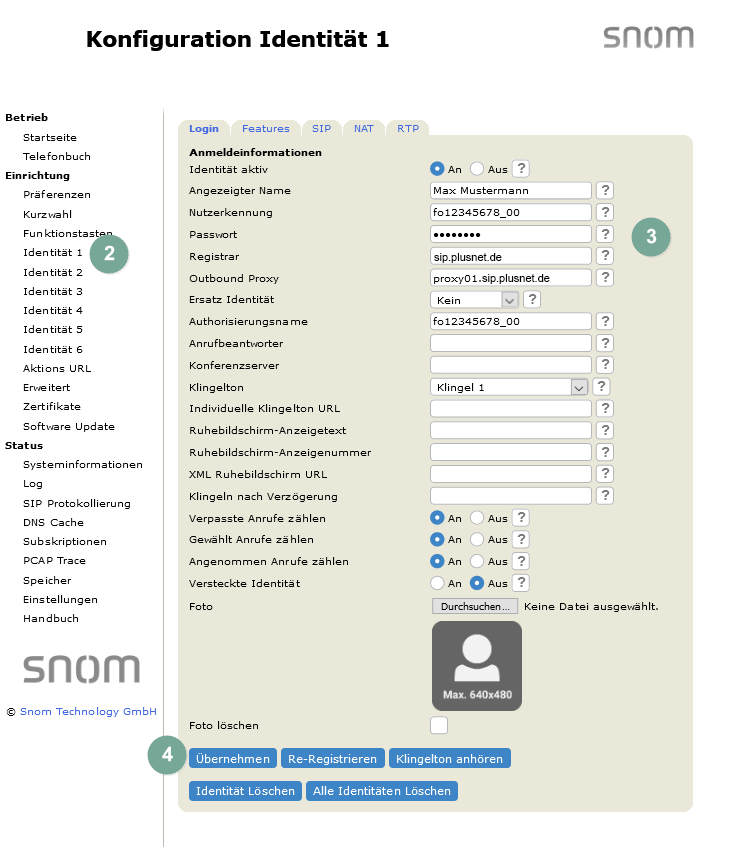Open help for Angenommen Anrufe zählen
This screenshot has width=738, height=847.
tap(521, 561)
